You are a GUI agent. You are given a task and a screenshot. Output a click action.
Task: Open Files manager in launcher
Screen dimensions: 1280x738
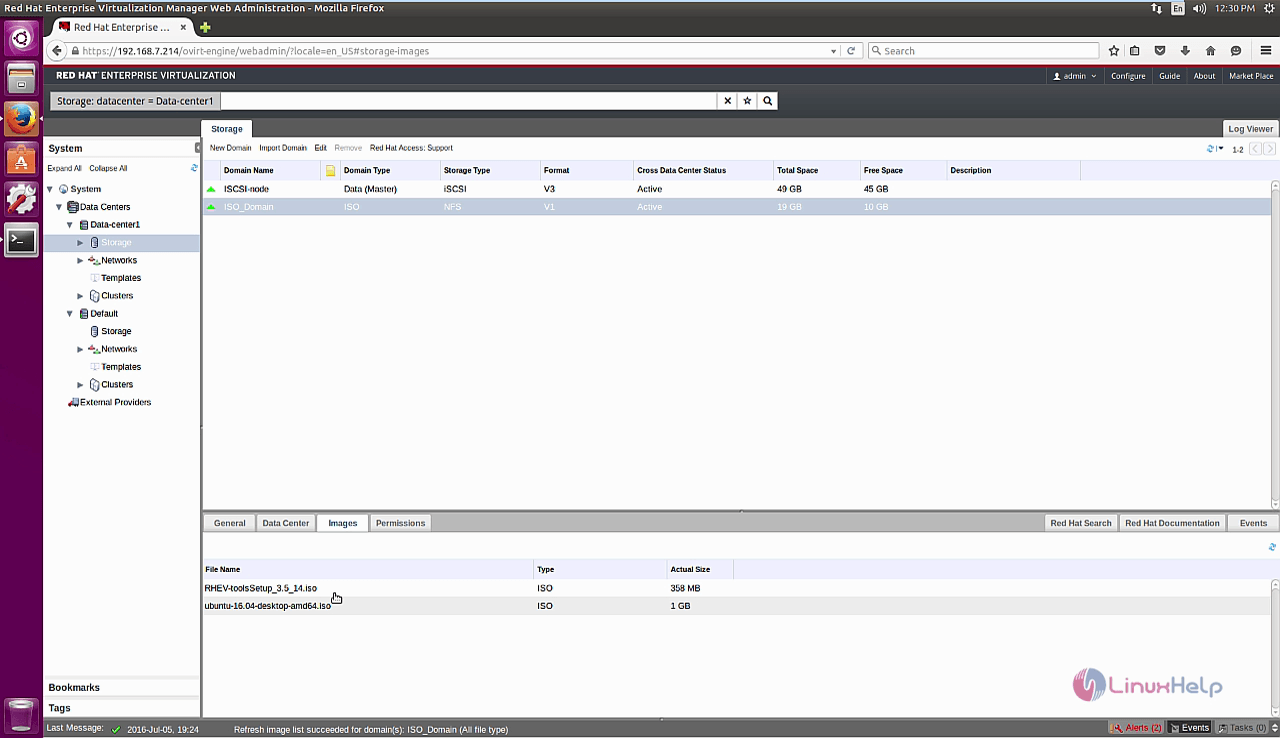(x=21, y=80)
